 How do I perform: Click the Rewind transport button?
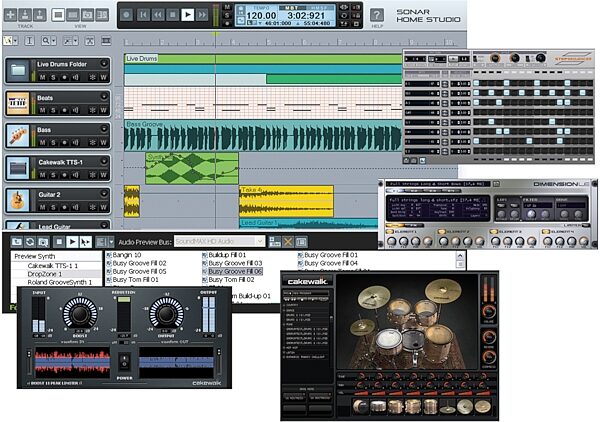pyautogui.click(x=158, y=15)
